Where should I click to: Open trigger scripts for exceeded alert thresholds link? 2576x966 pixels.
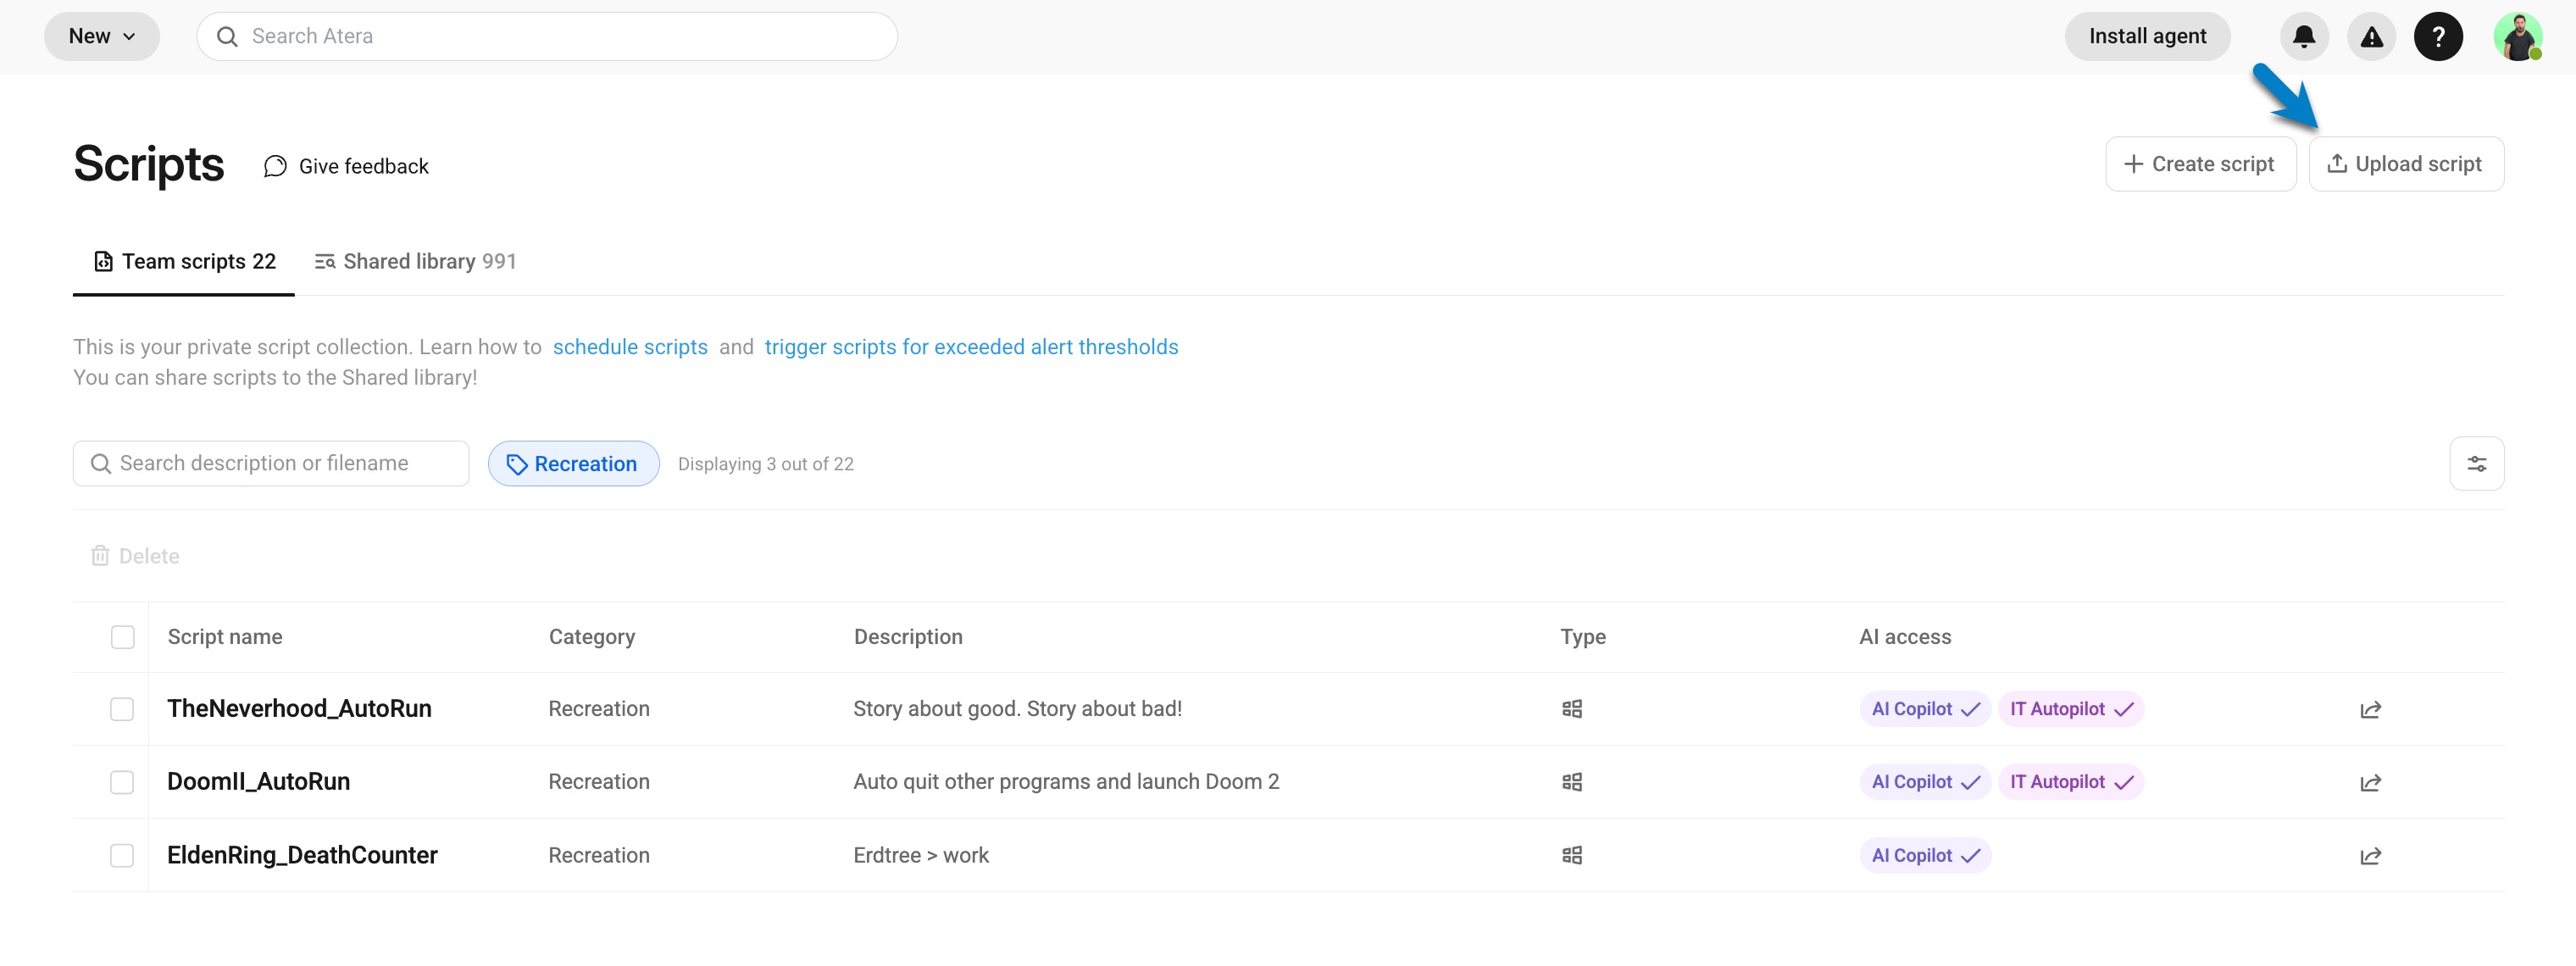971,347
